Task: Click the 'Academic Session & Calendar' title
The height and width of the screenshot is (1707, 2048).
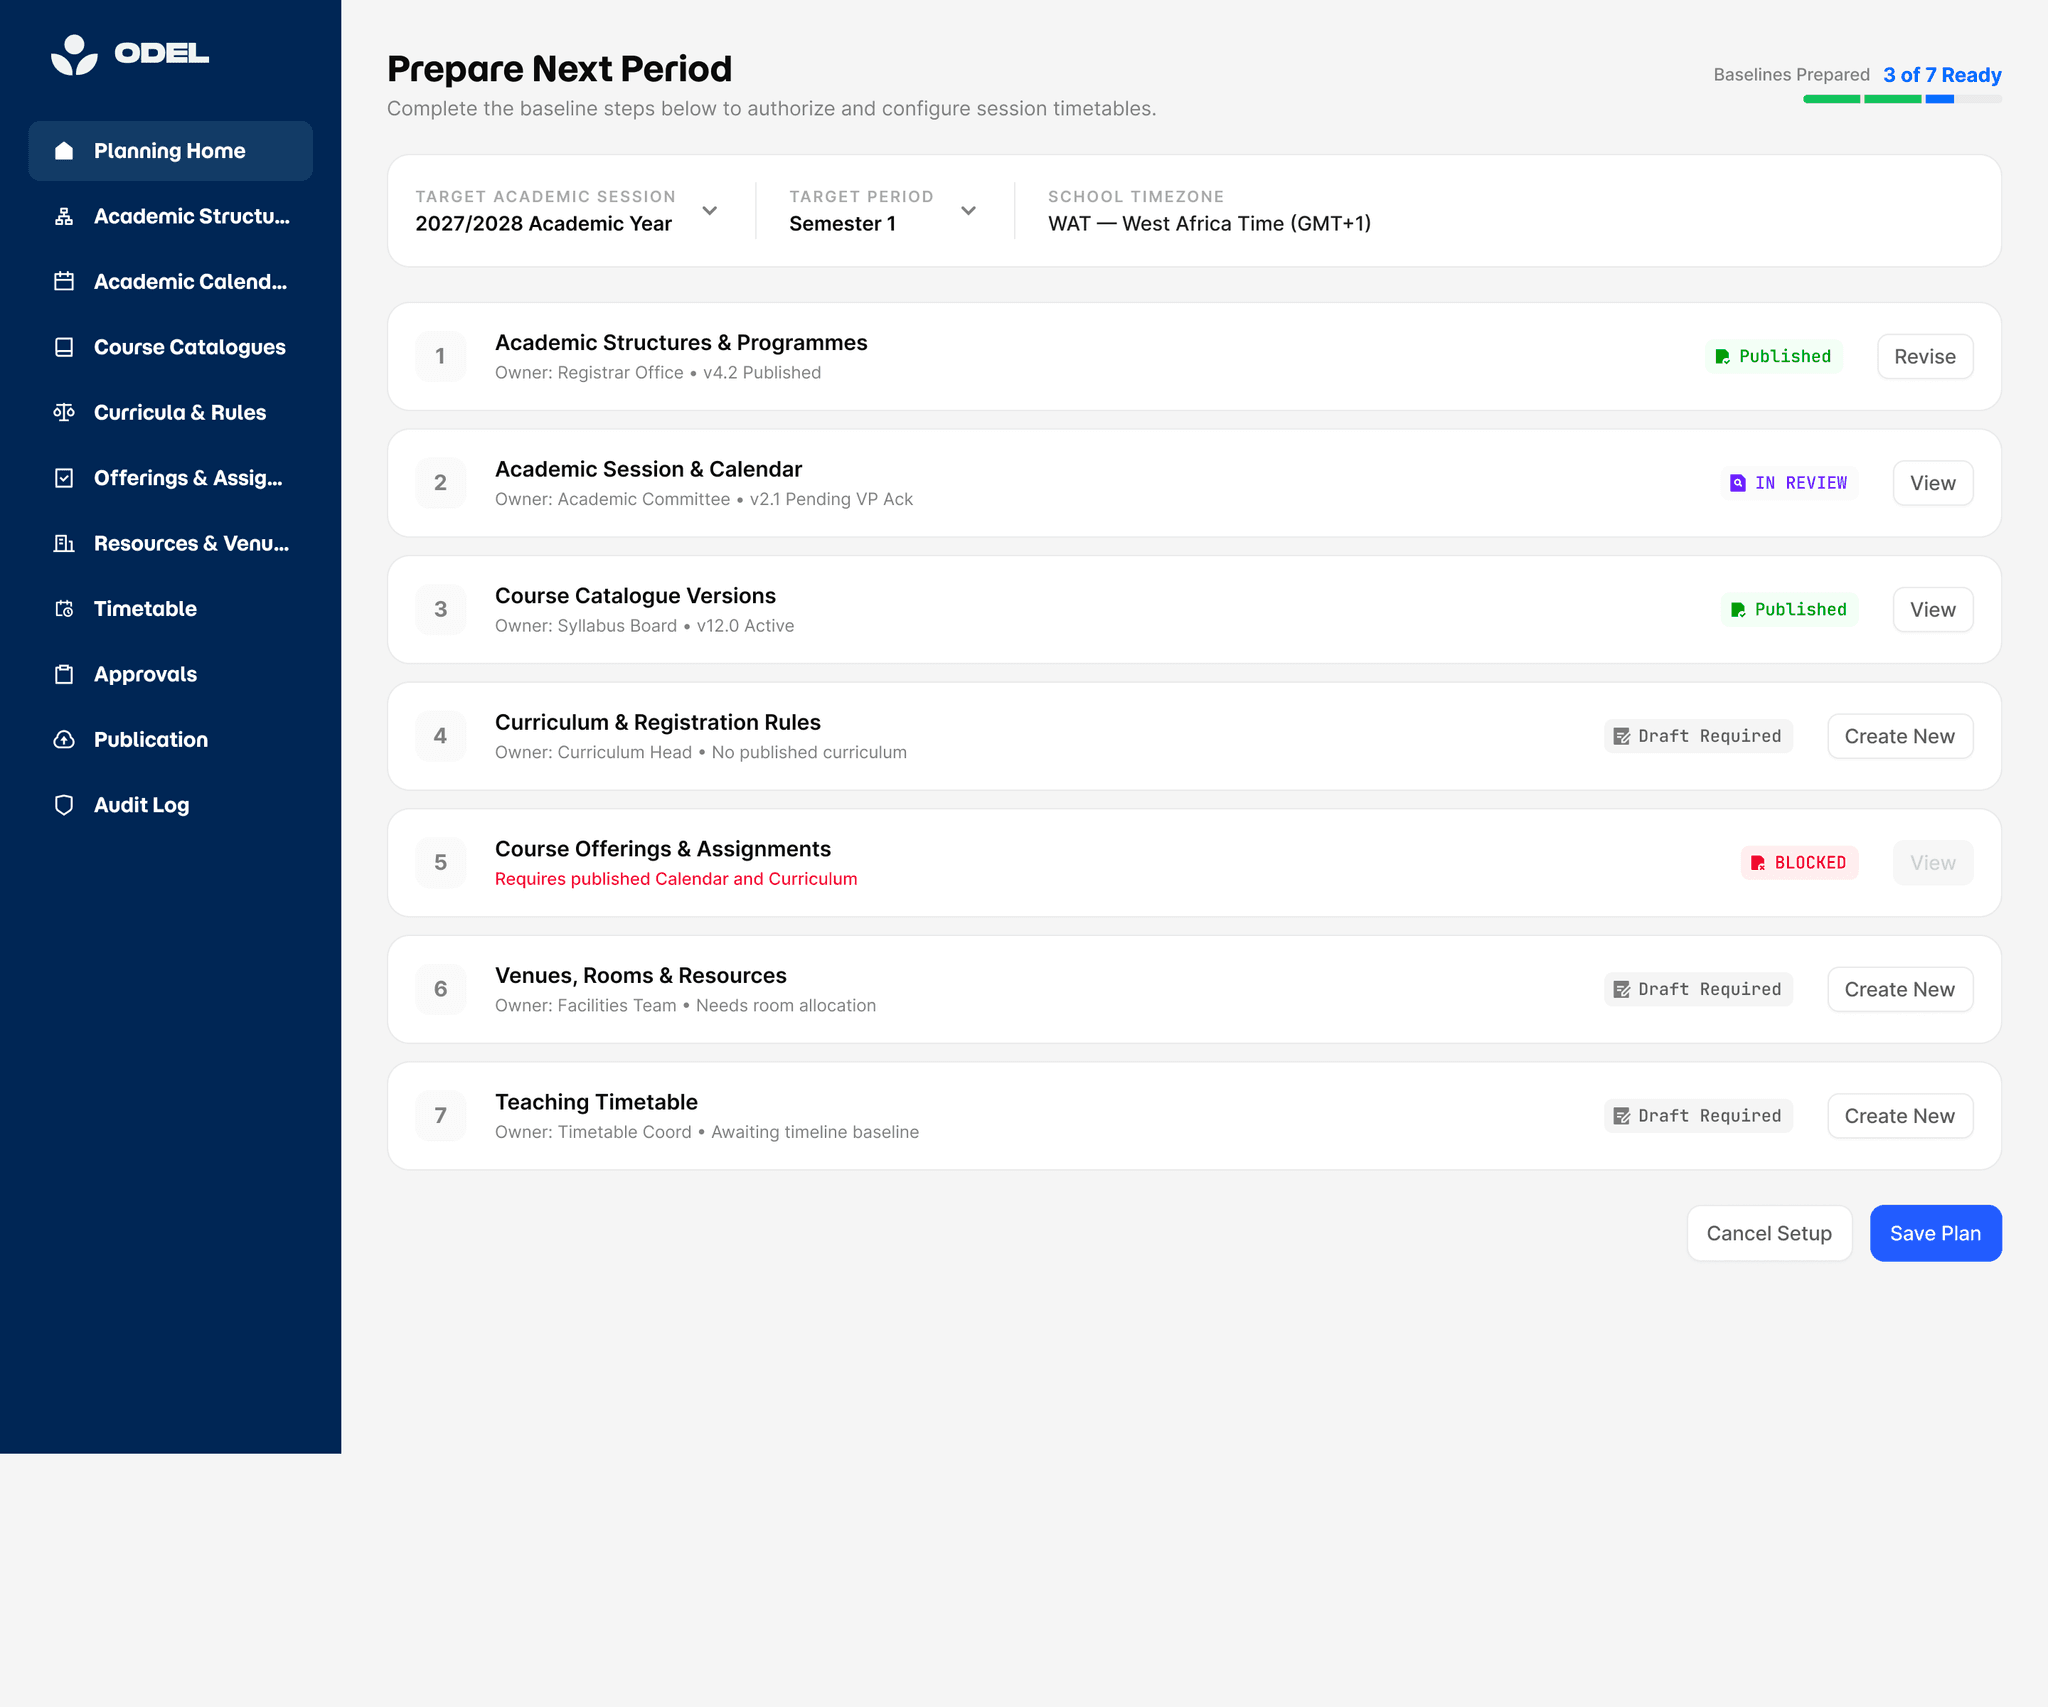Action: (648, 470)
